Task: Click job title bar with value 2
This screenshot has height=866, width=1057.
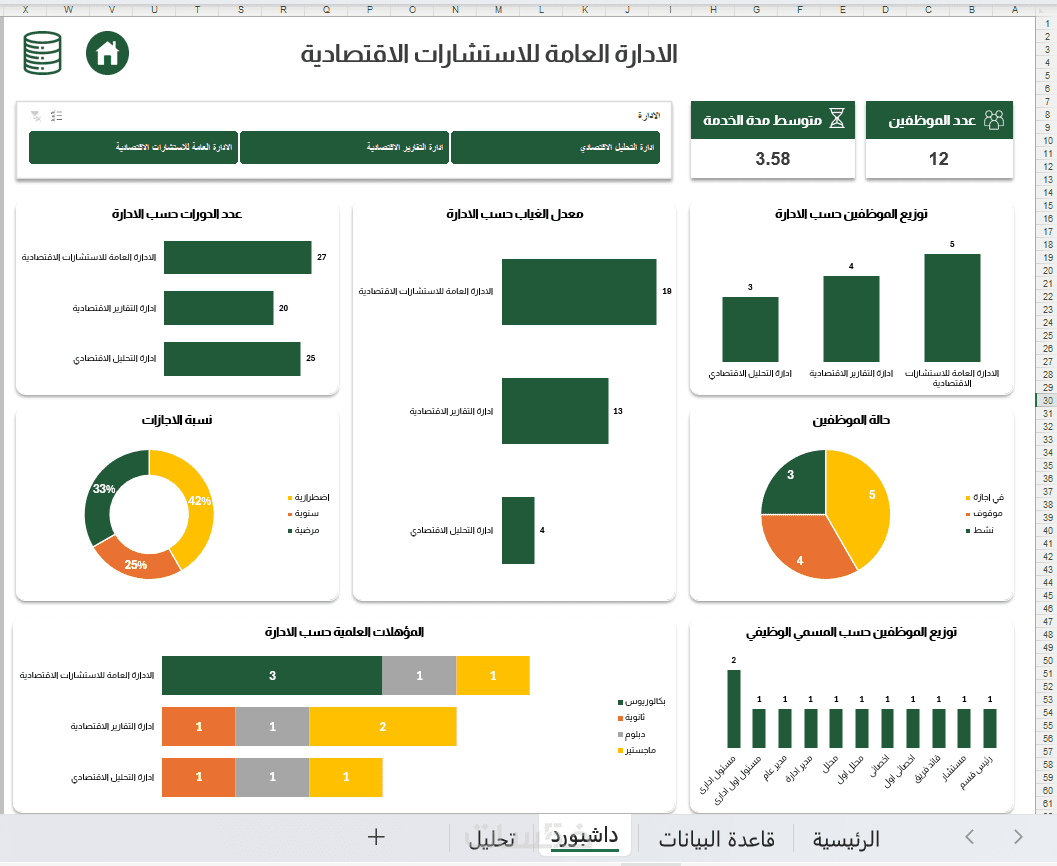Action: point(733,709)
